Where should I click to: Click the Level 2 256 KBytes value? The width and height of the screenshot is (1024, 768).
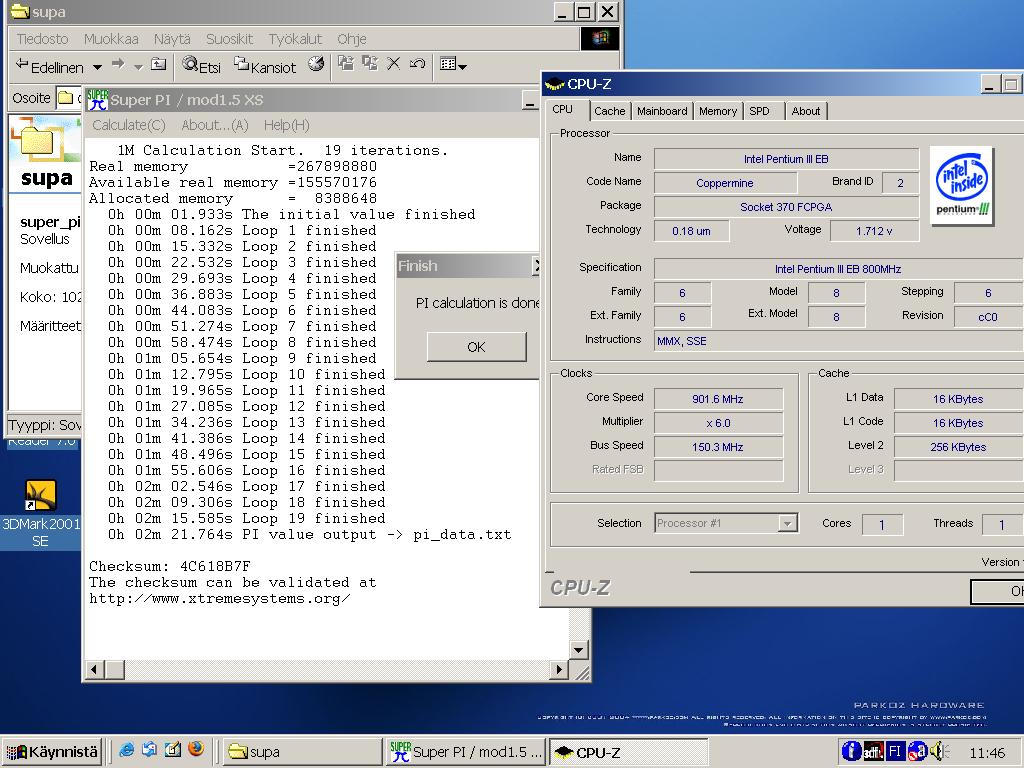[958, 447]
